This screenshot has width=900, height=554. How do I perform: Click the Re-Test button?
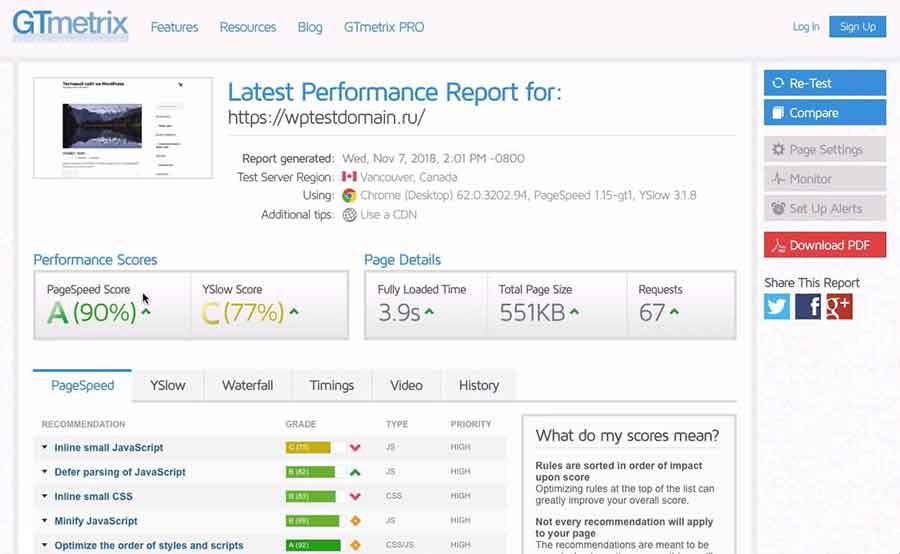(825, 83)
